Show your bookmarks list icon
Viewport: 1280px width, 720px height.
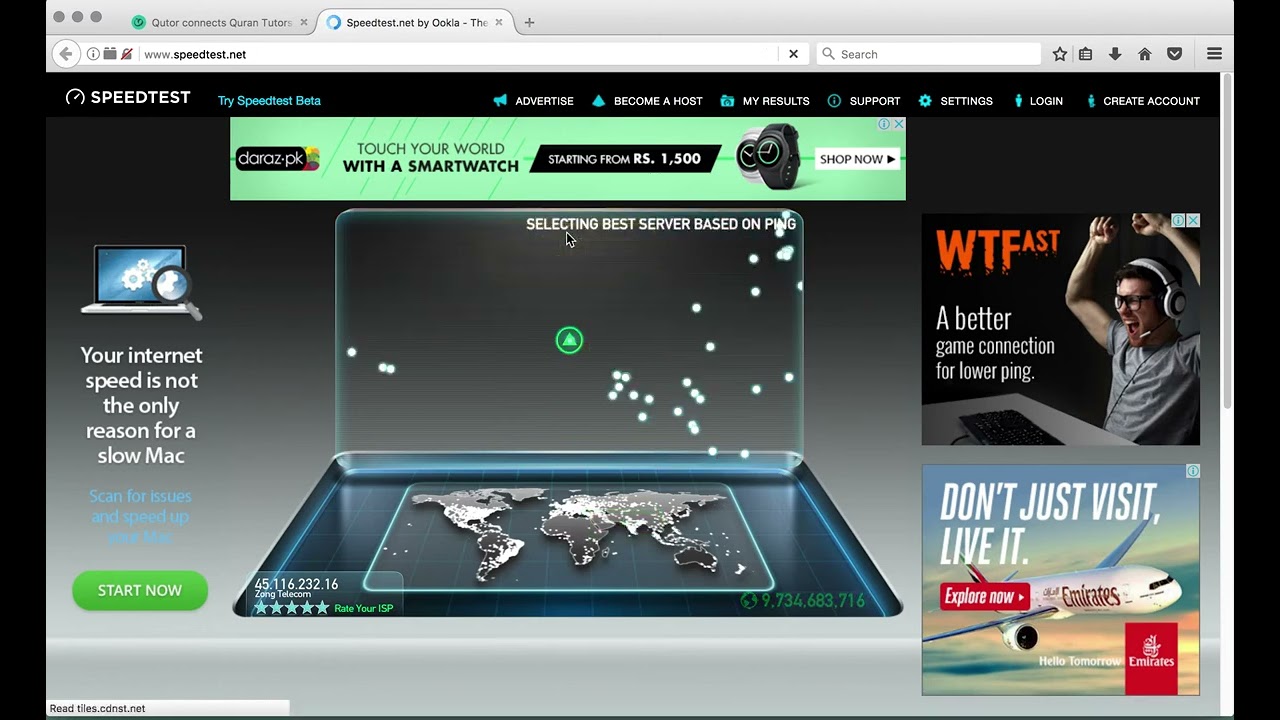coord(1086,54)
